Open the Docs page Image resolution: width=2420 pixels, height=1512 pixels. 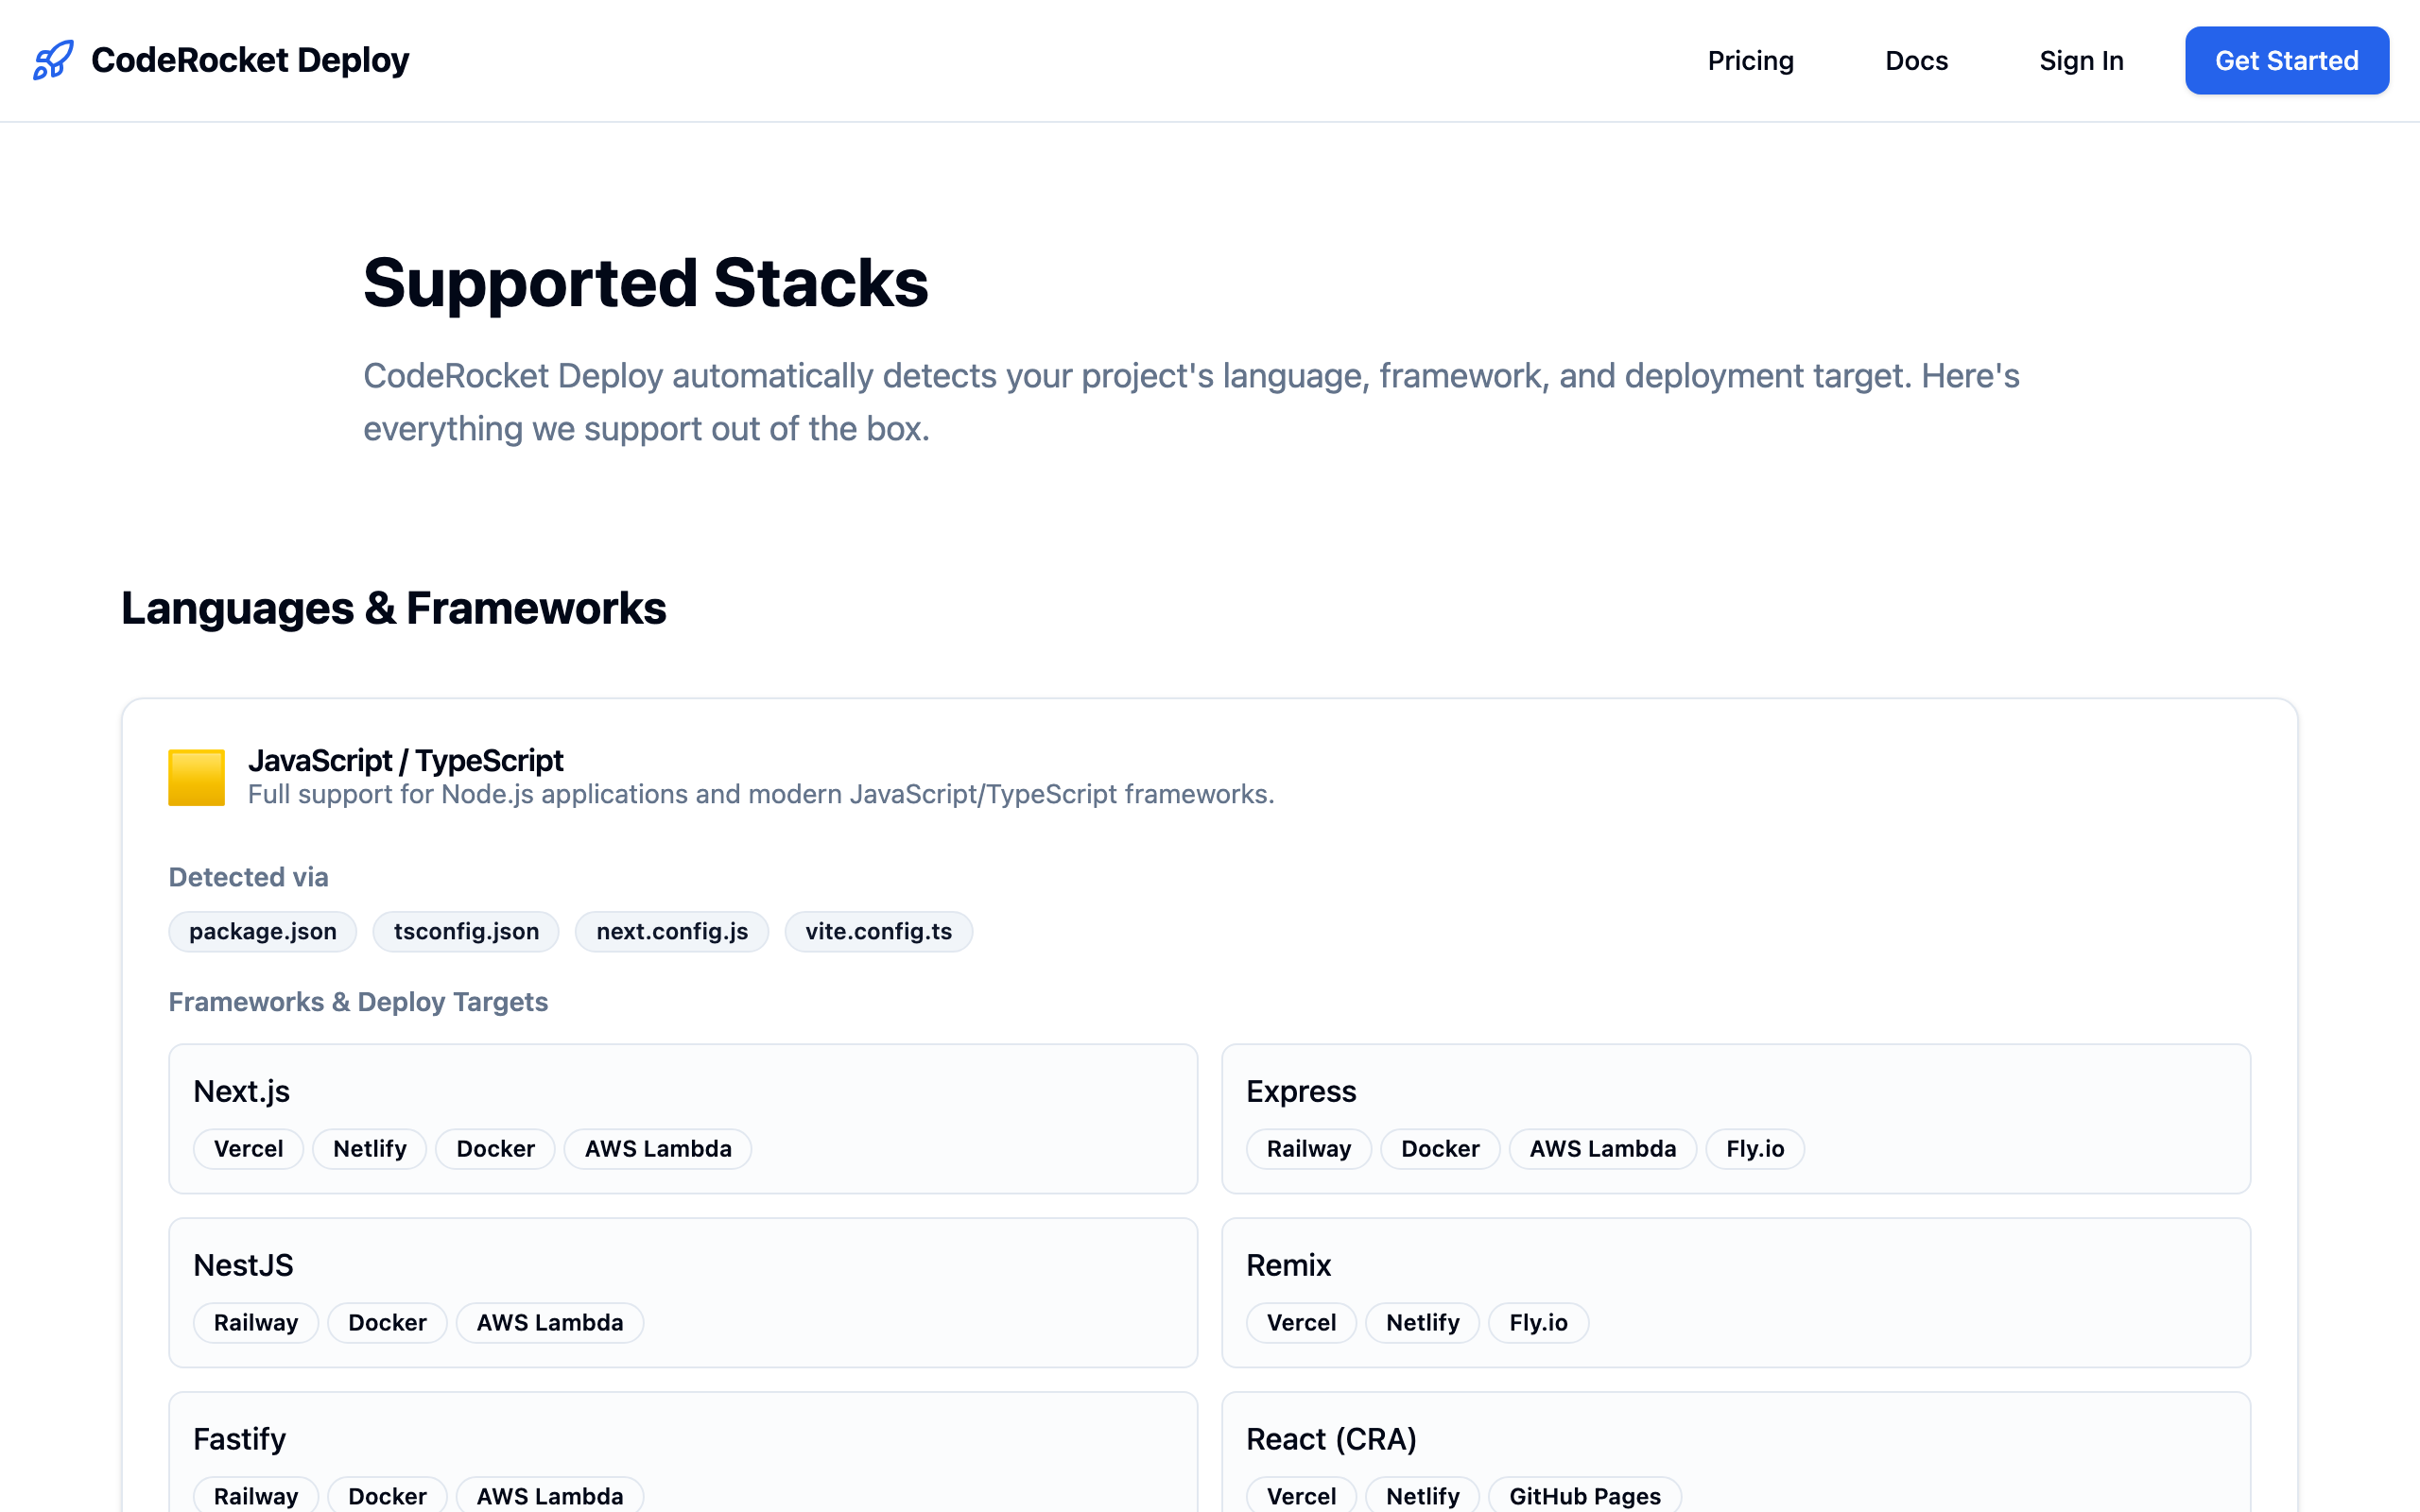click(1916, 60)
